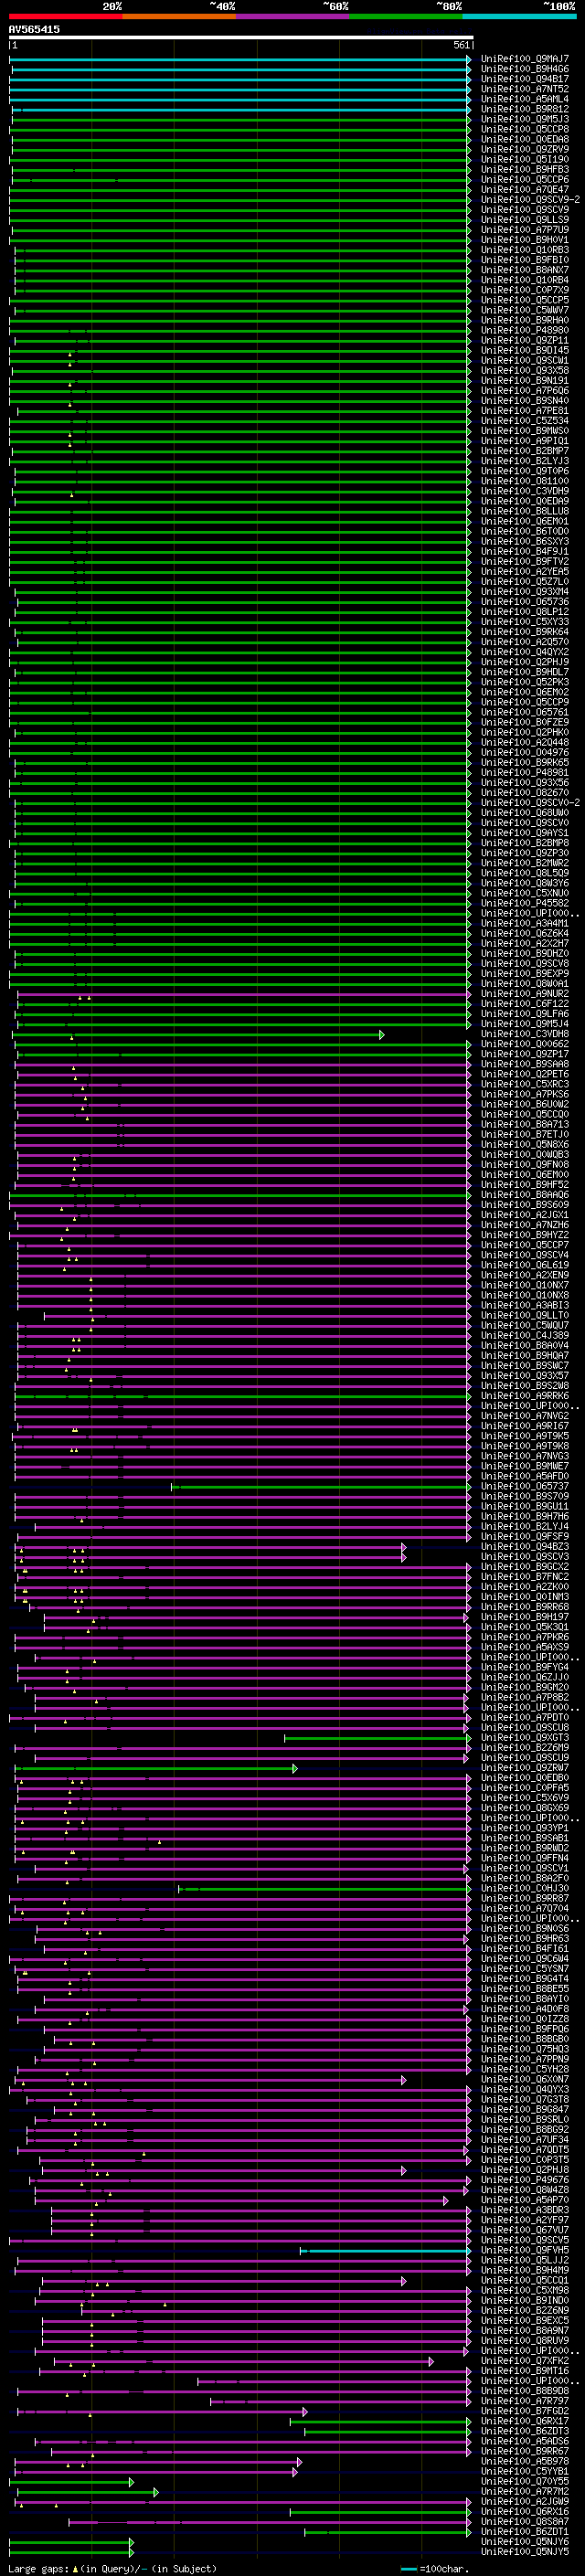Select the UniRef100_Q5CCP6 label

click(x=524, y=179)
